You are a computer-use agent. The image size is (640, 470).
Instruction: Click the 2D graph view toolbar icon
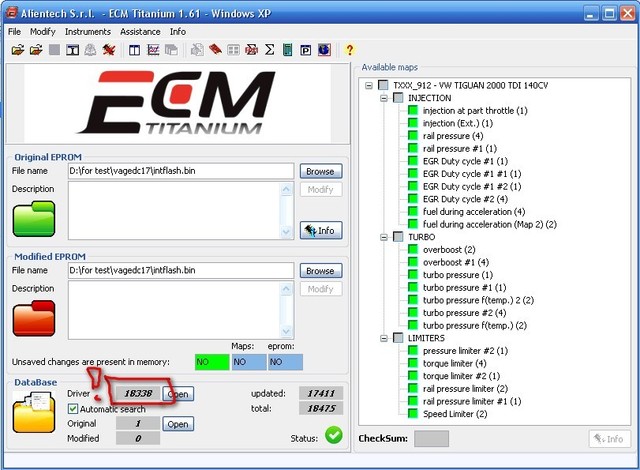pos(153,50)
